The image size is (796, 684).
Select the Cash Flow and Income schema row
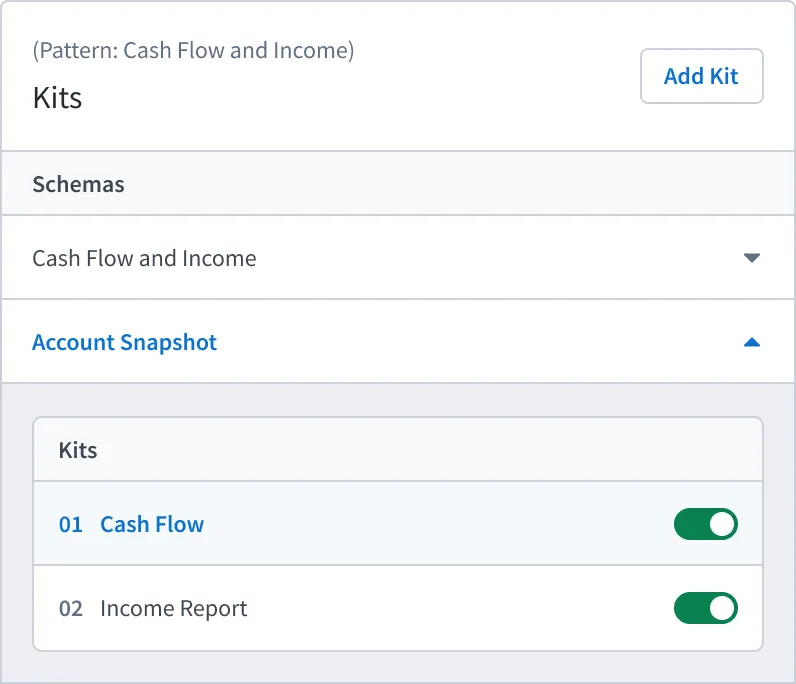coord(398,258)
